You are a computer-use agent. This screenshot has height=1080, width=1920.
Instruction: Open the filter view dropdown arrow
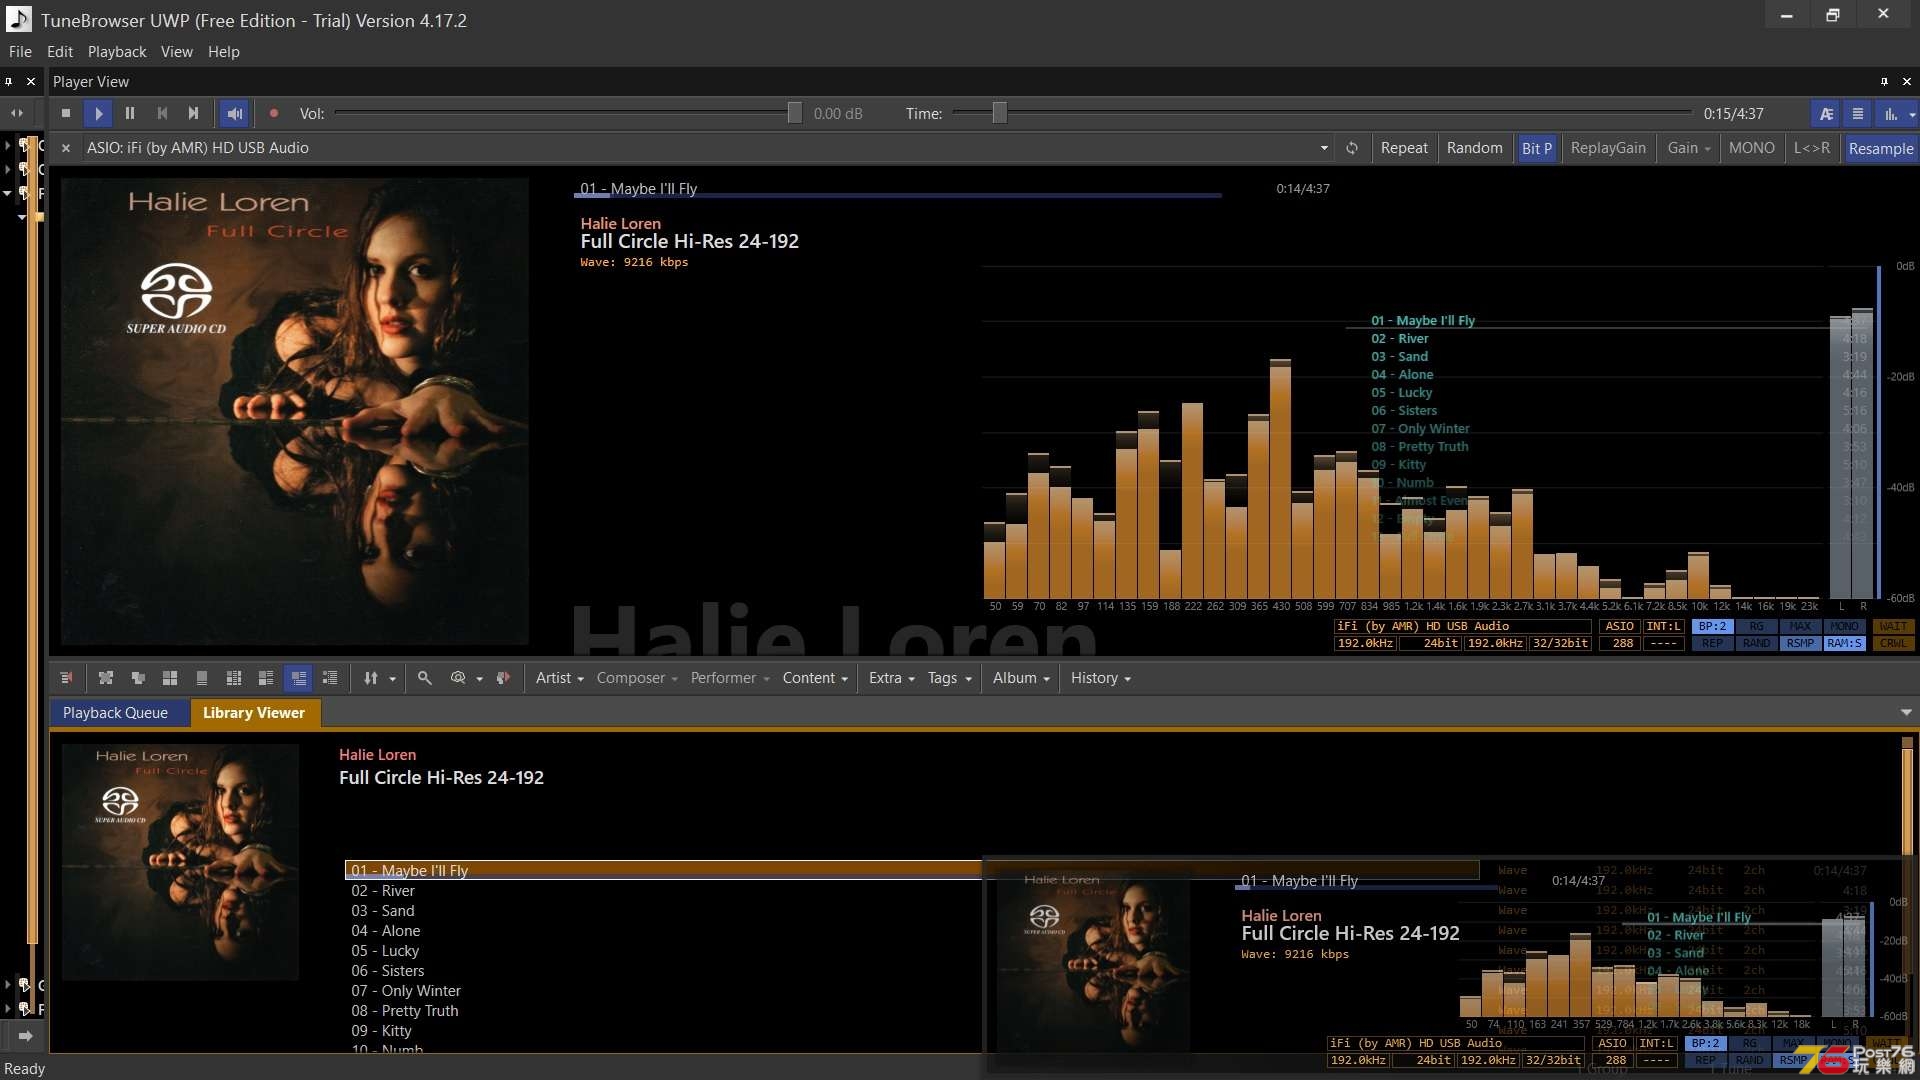click(480, 678)
